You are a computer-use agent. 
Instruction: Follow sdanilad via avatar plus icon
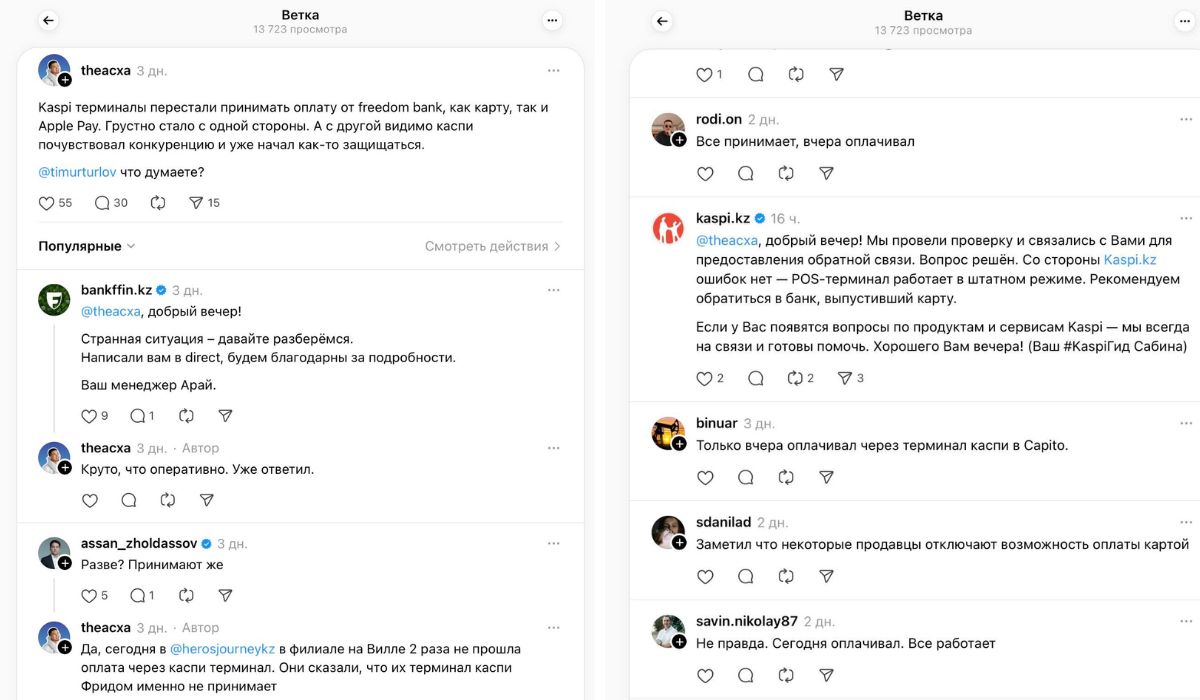(x=678, y=543)
